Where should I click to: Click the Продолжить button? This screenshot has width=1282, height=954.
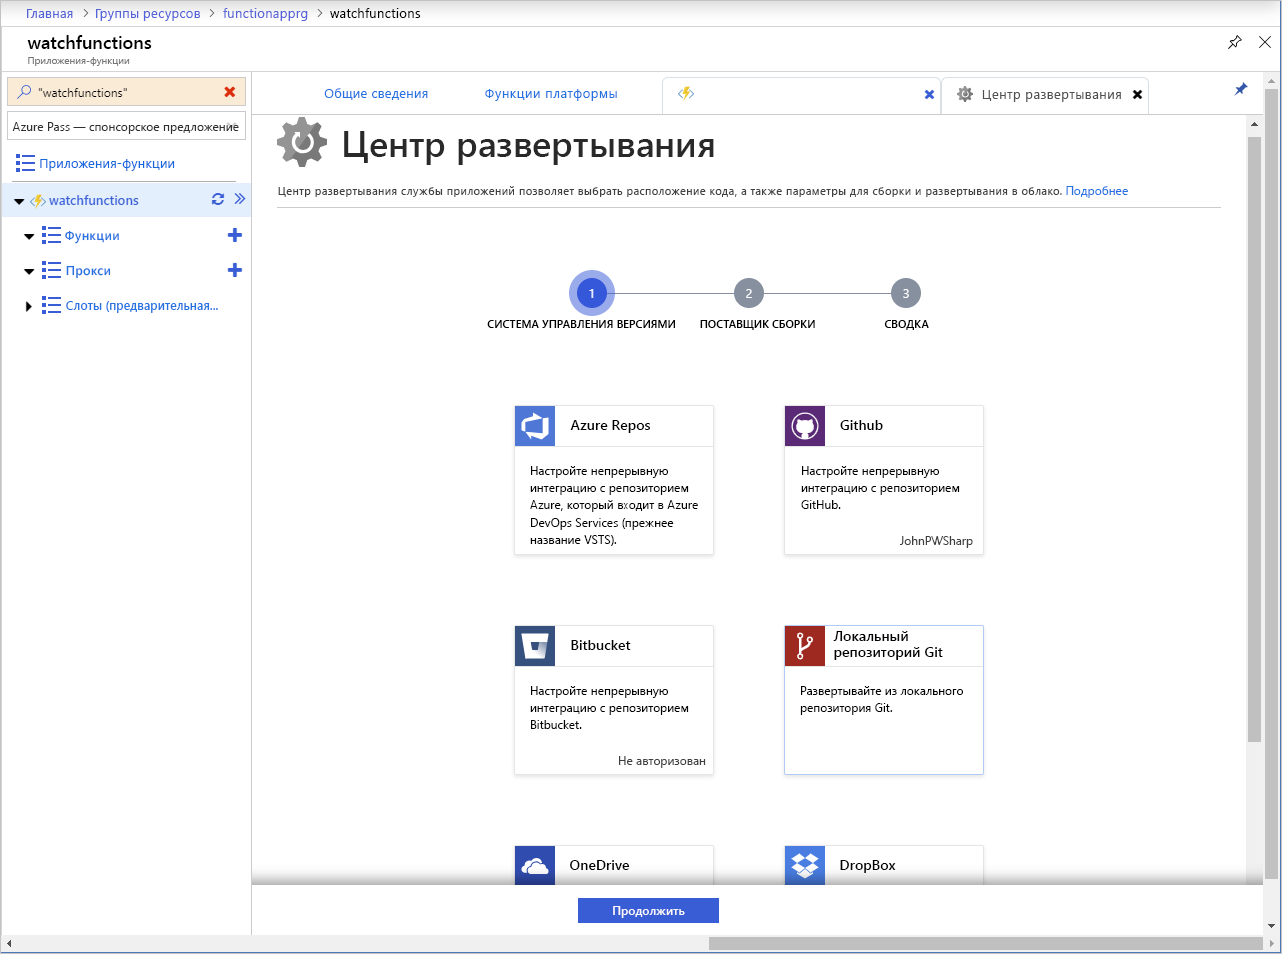(x=648, y=911)
